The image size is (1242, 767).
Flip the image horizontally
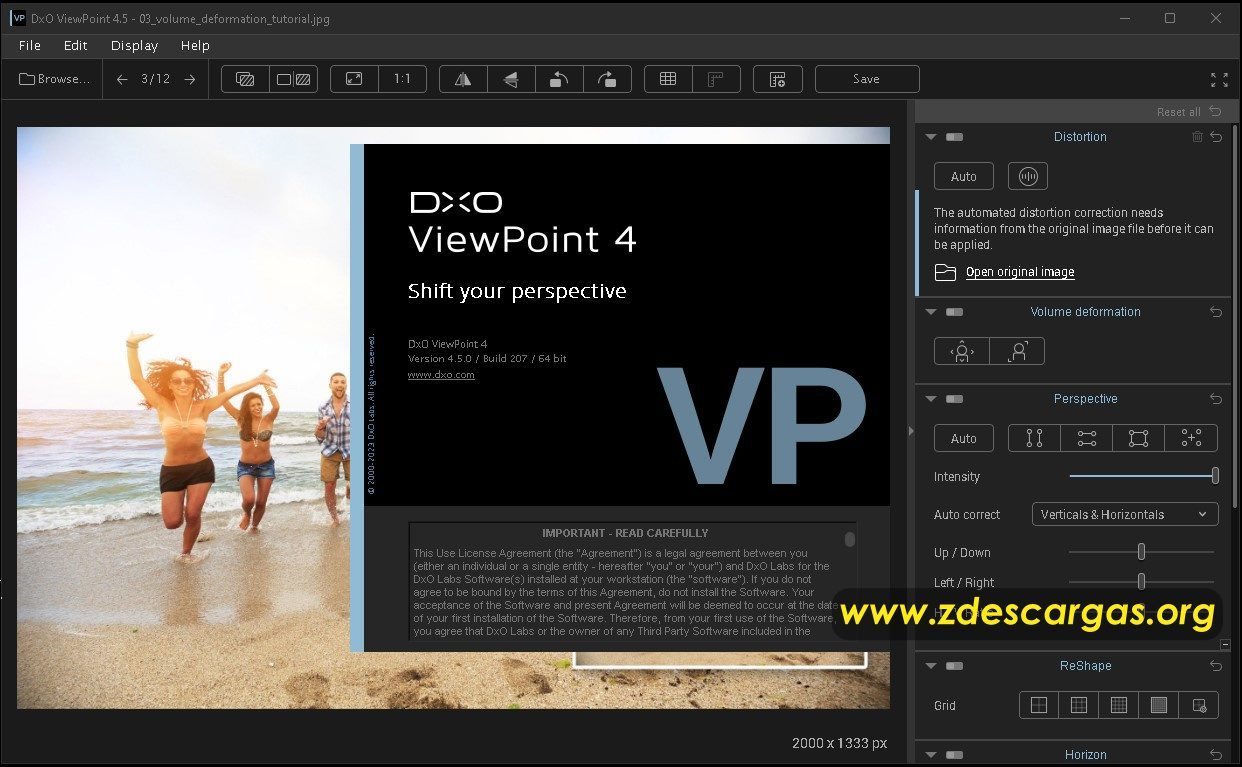click(463, 79)
